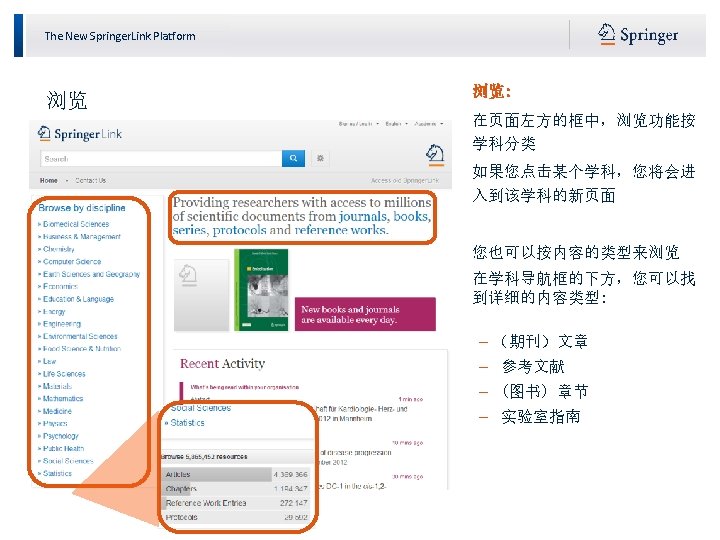Click Access old SpringerLink link

click(405, 180)
